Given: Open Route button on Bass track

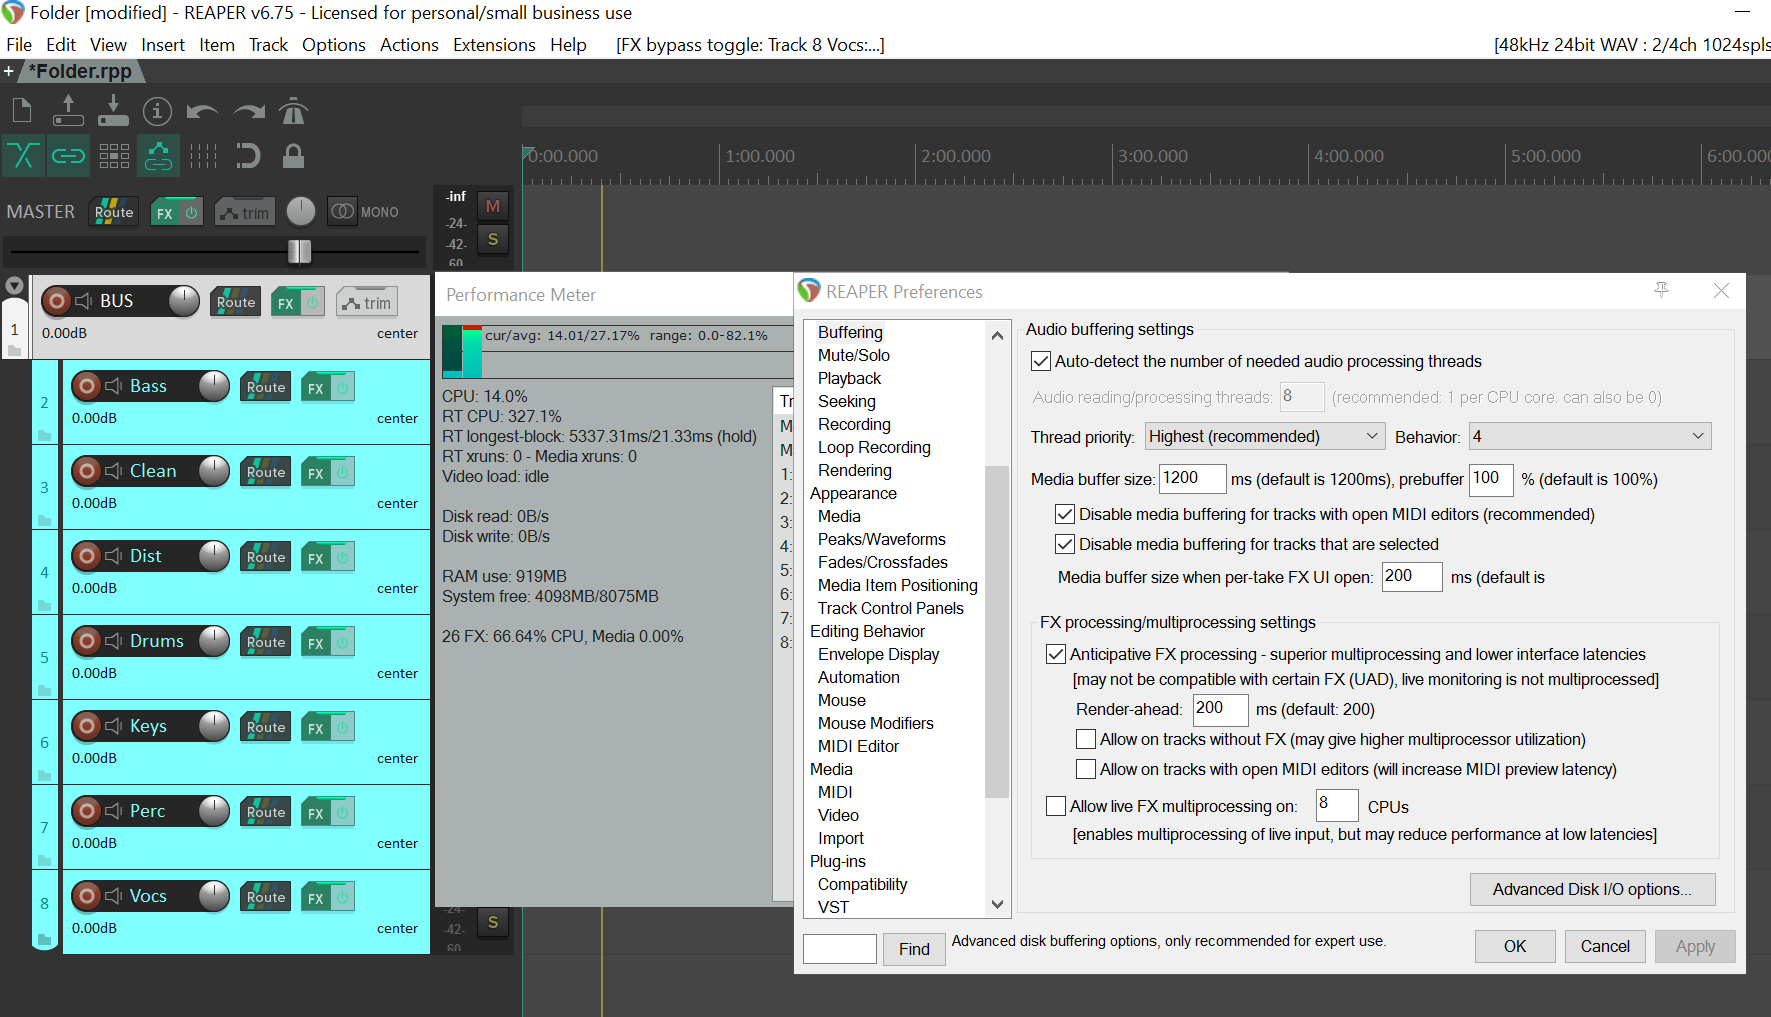Looking at the screenshot, I should pyautogui.click(x=266, y=388).
